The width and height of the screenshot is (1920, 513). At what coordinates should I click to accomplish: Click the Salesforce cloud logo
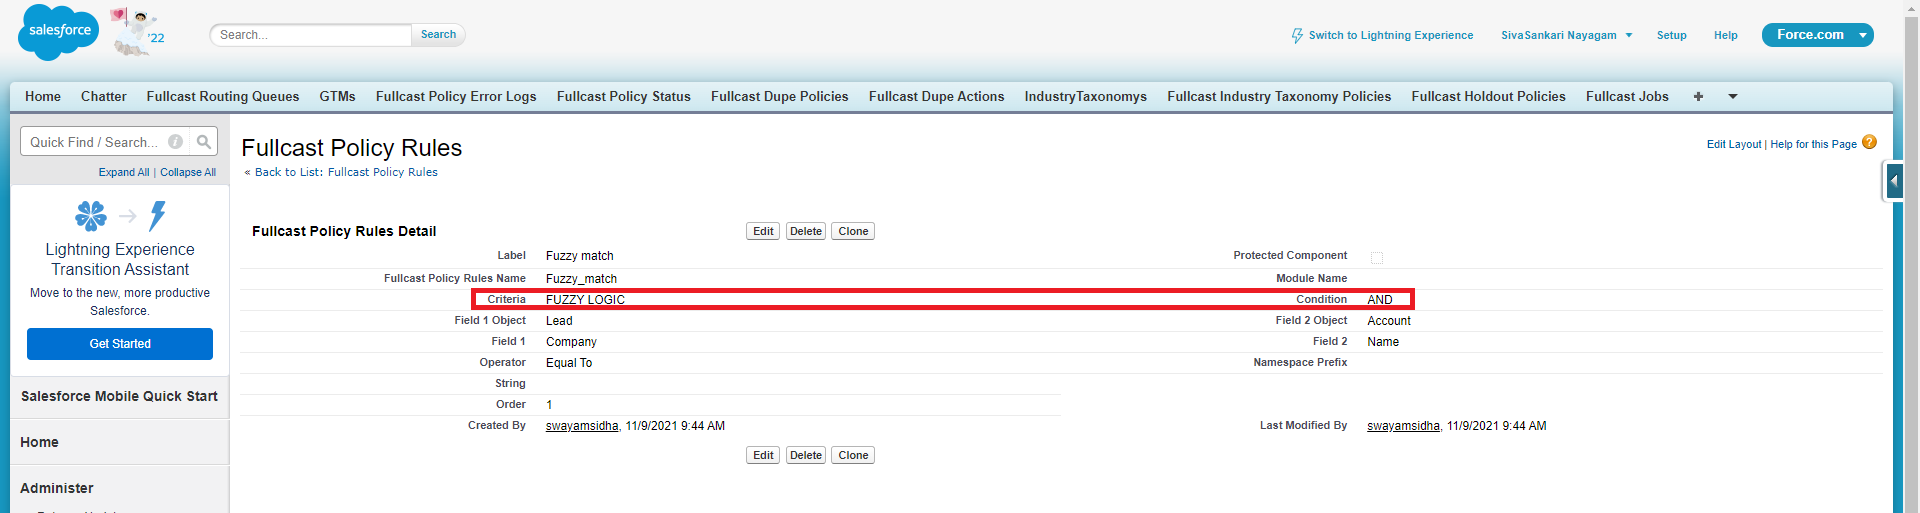tap(59, 32)
